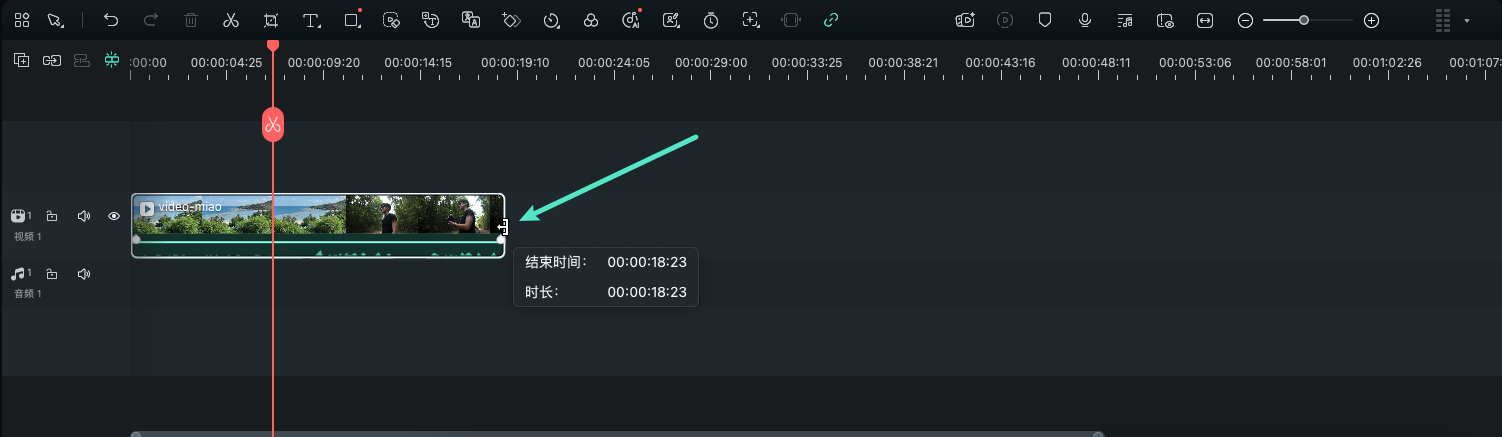Click the 视频 1 track label
This screenshot has width=1502, height=437.
point(27,237)
